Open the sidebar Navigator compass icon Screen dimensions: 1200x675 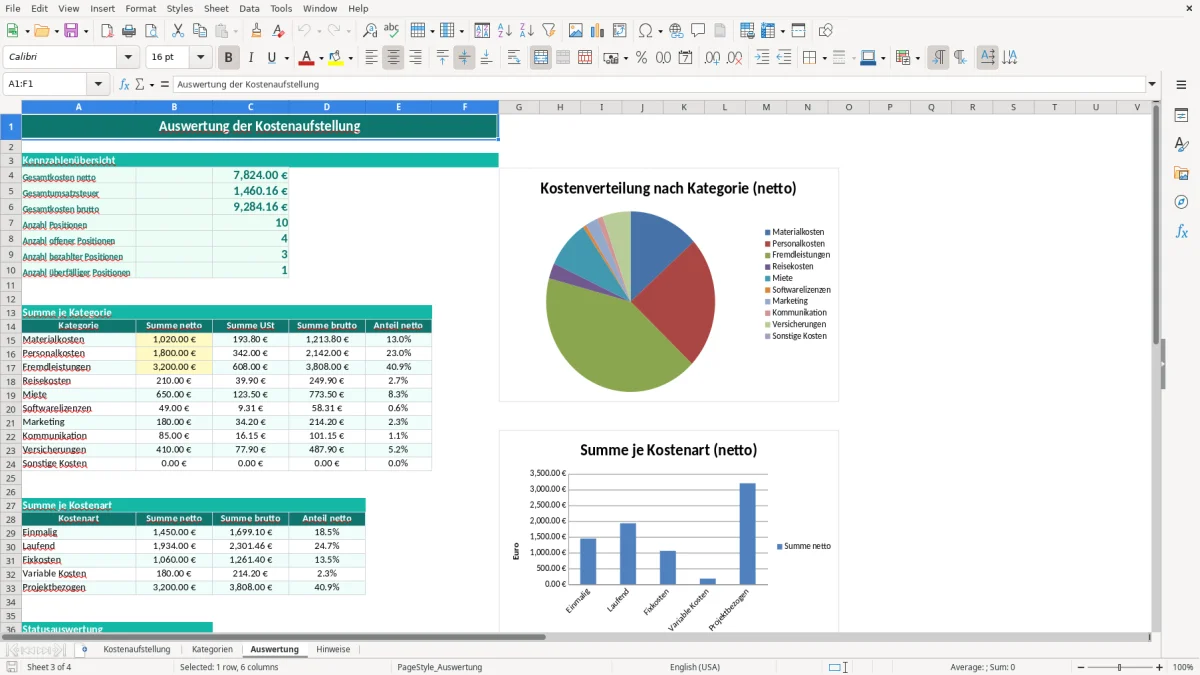pyautogui.click(x=1181, y=202)
